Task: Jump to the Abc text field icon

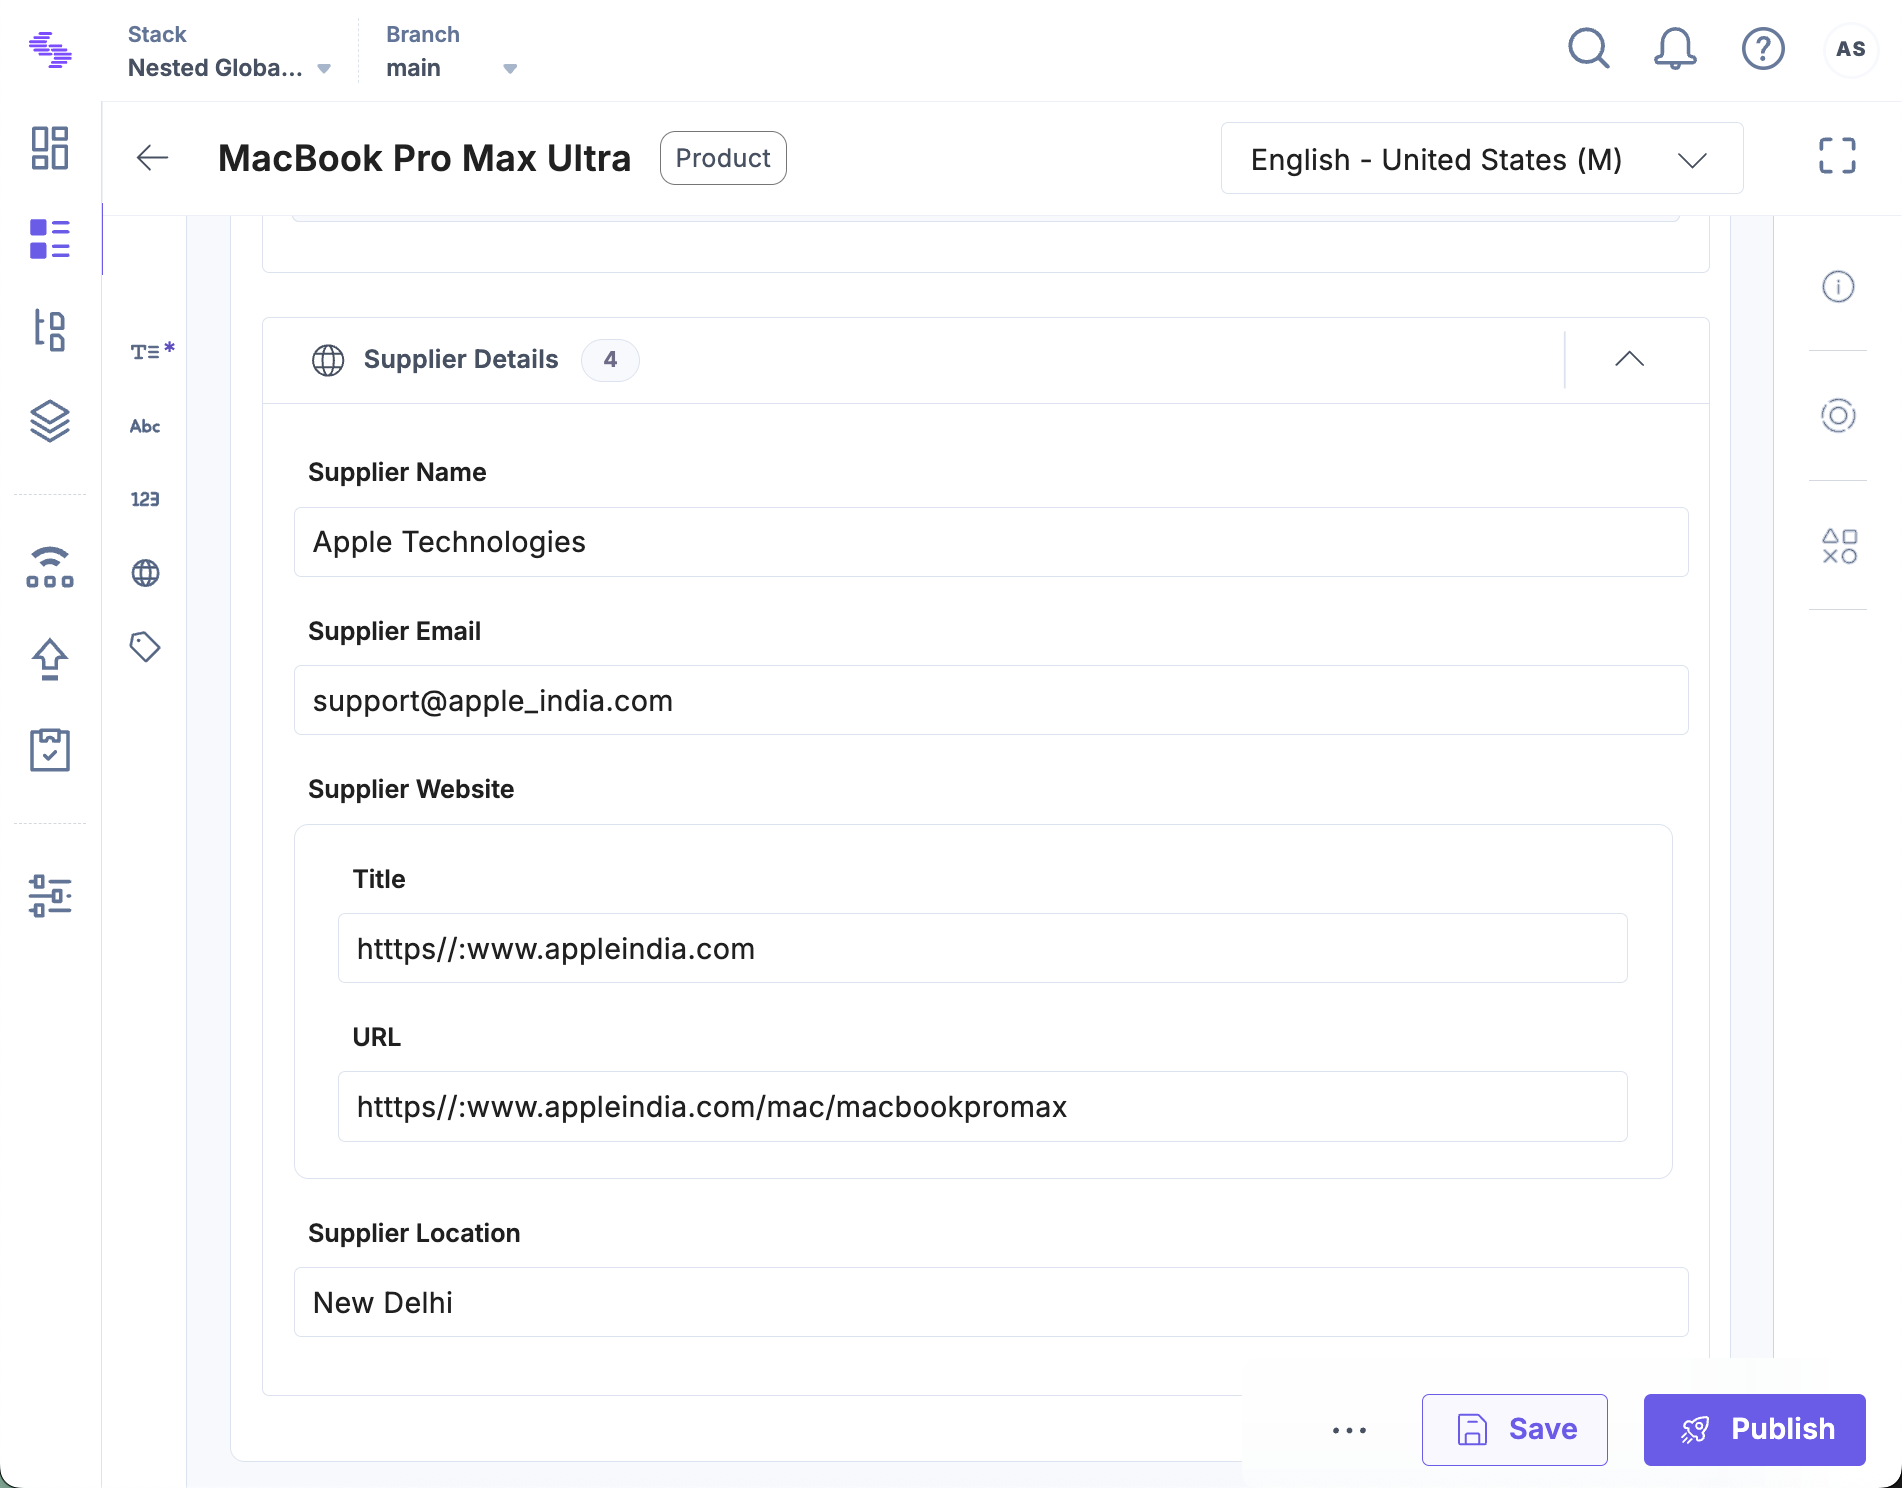Action: (145, 426)
